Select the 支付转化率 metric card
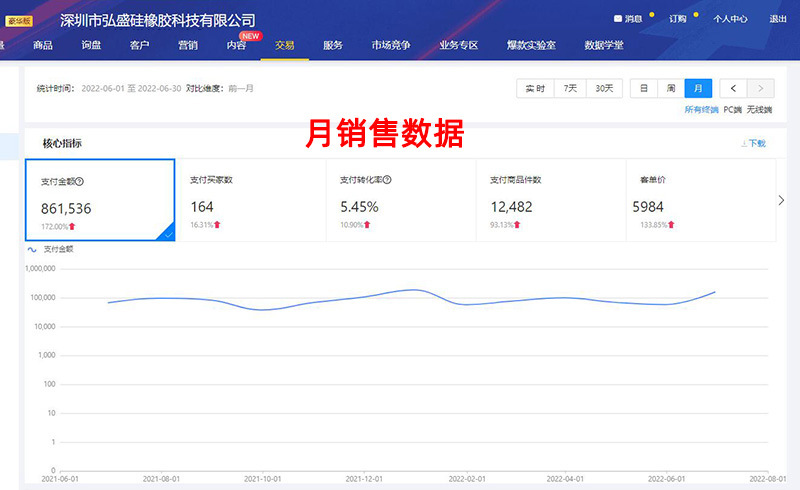Viewport: 800px width, 490px height. [x=401, y=200]
